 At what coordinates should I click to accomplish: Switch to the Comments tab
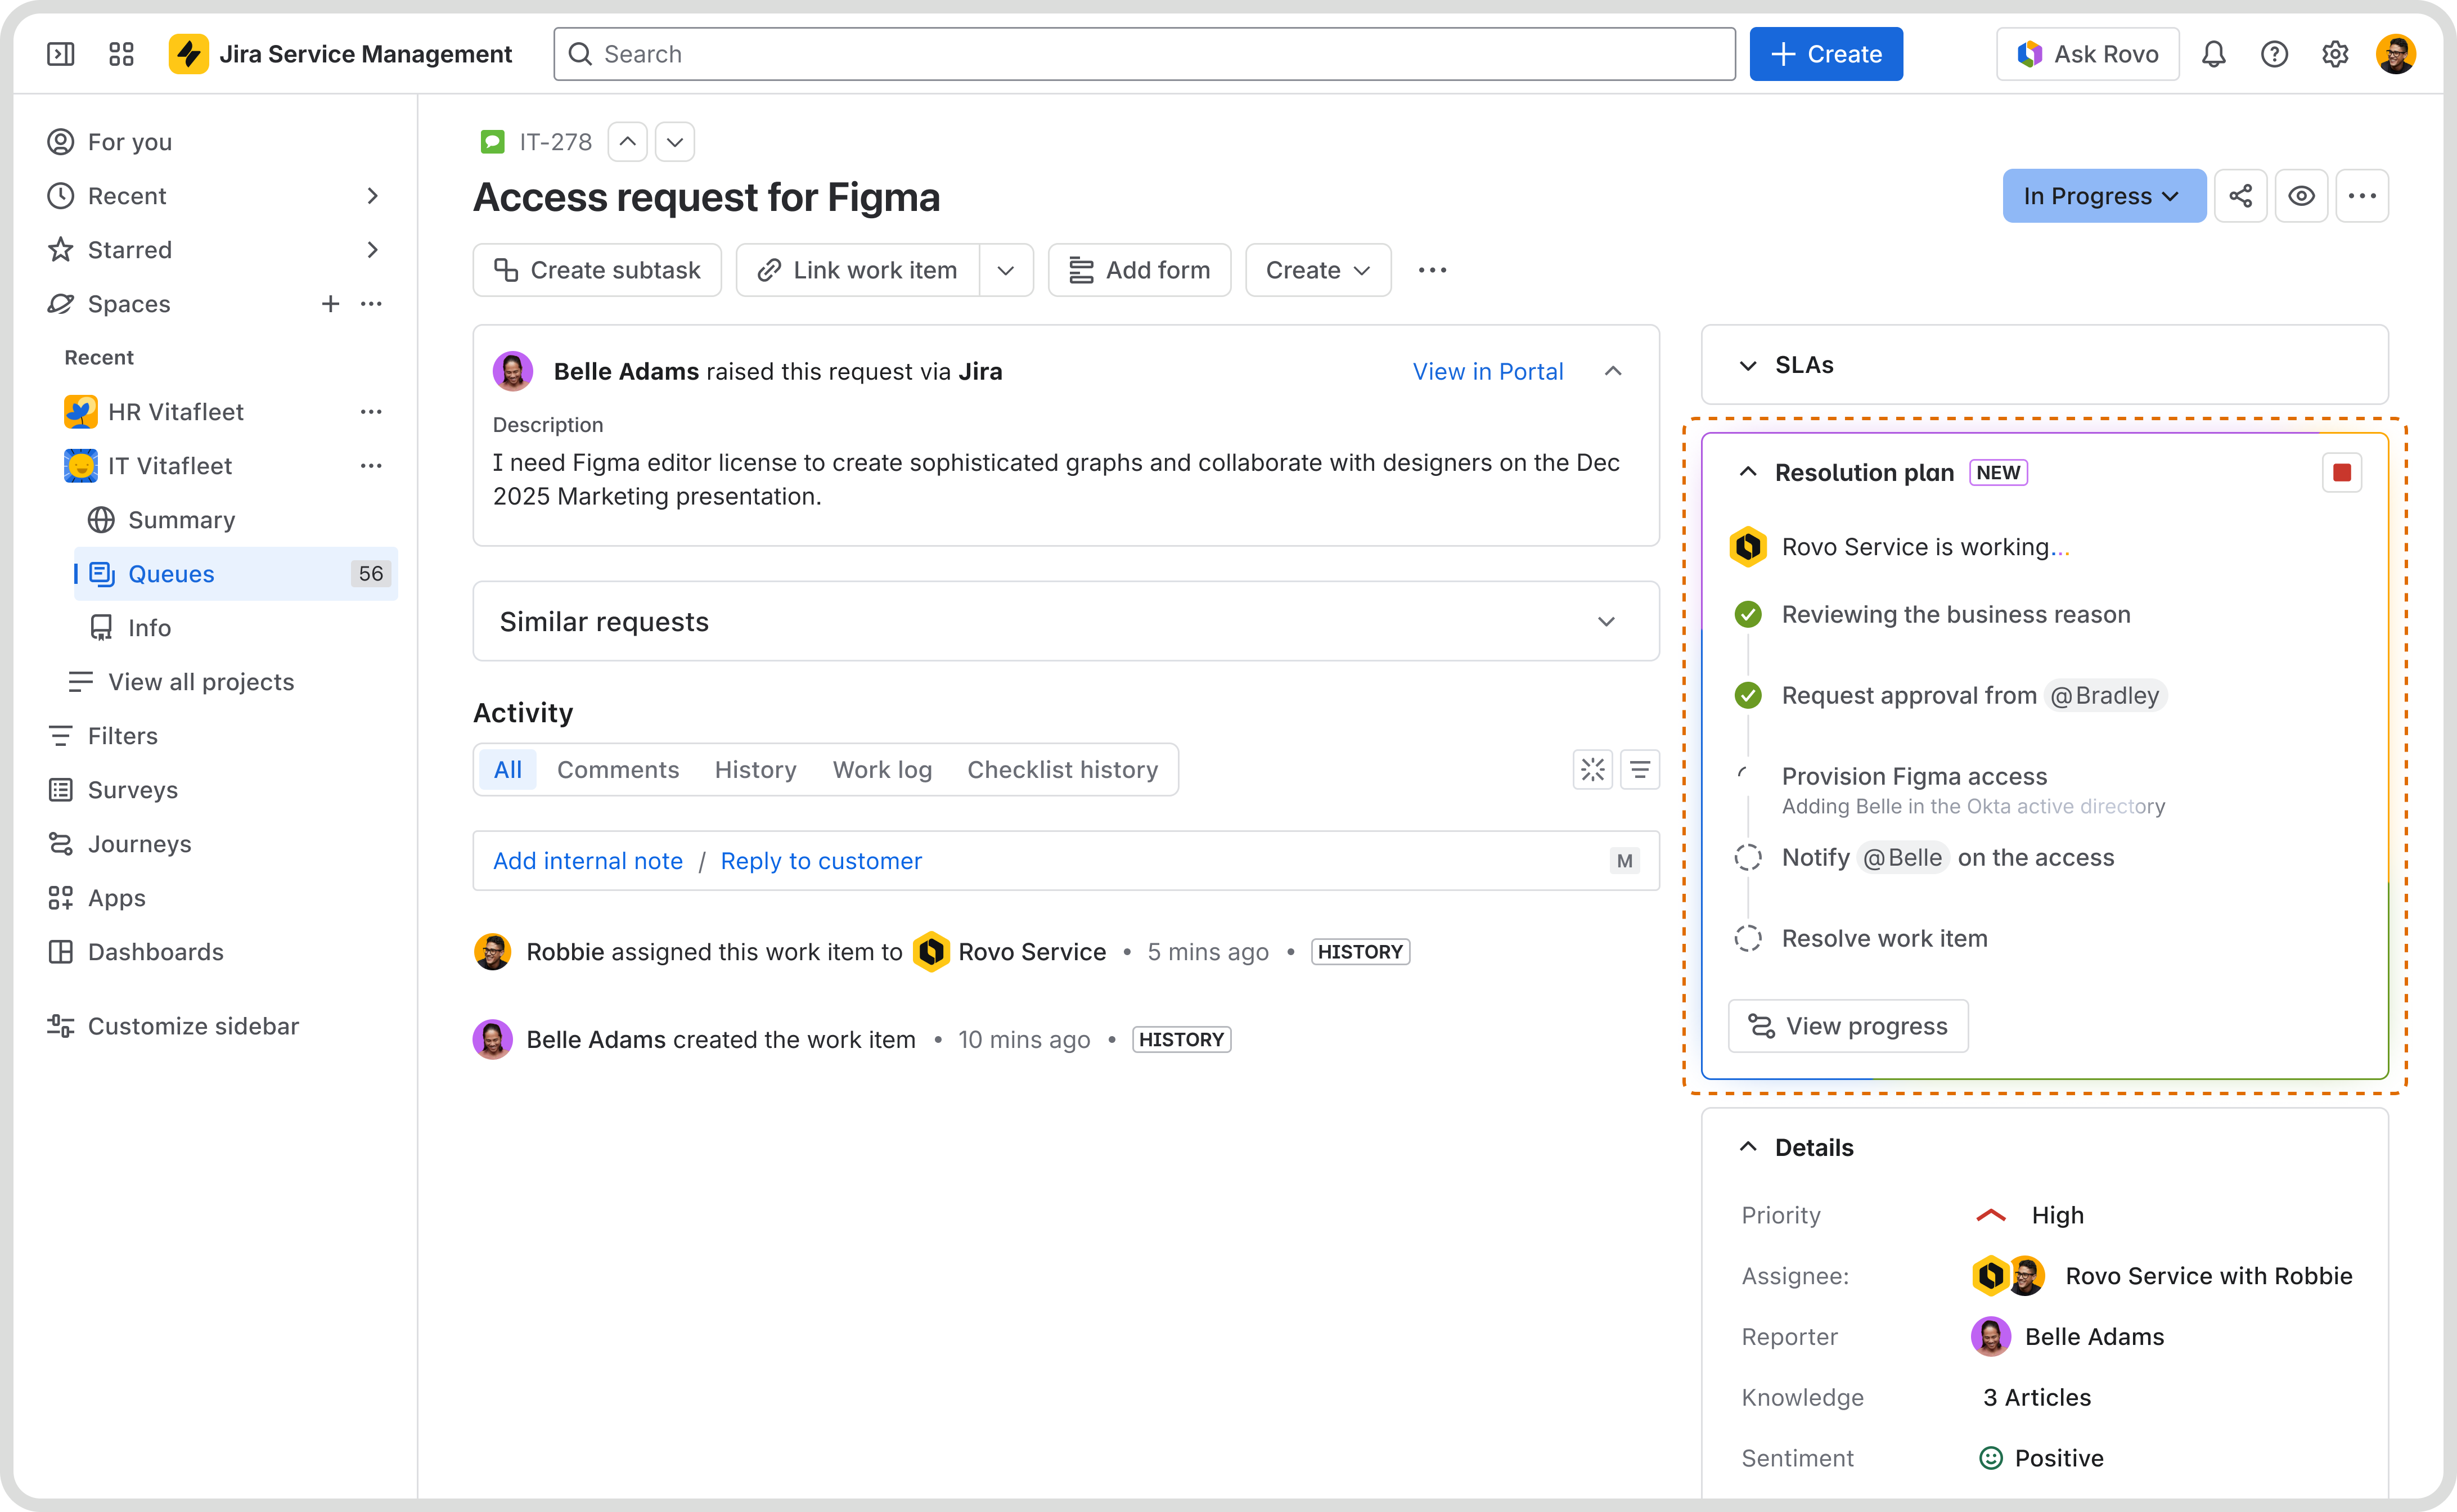(x=618, y=770)
